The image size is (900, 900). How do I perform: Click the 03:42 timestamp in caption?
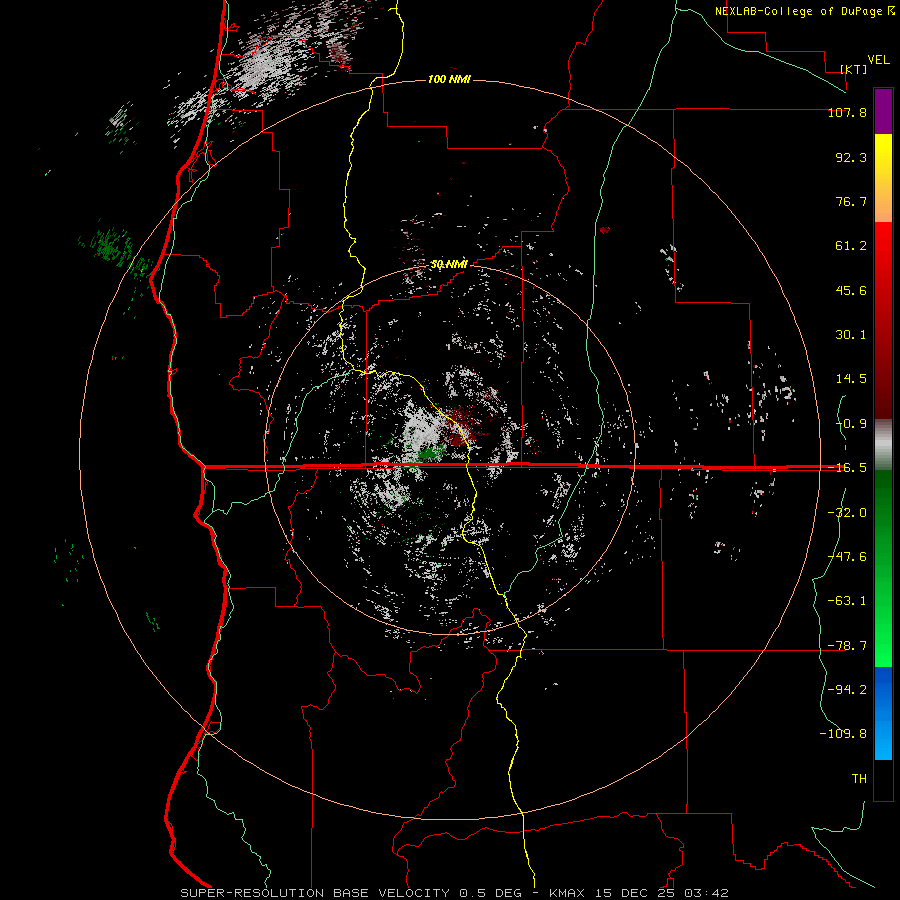(x=707, y=893)
